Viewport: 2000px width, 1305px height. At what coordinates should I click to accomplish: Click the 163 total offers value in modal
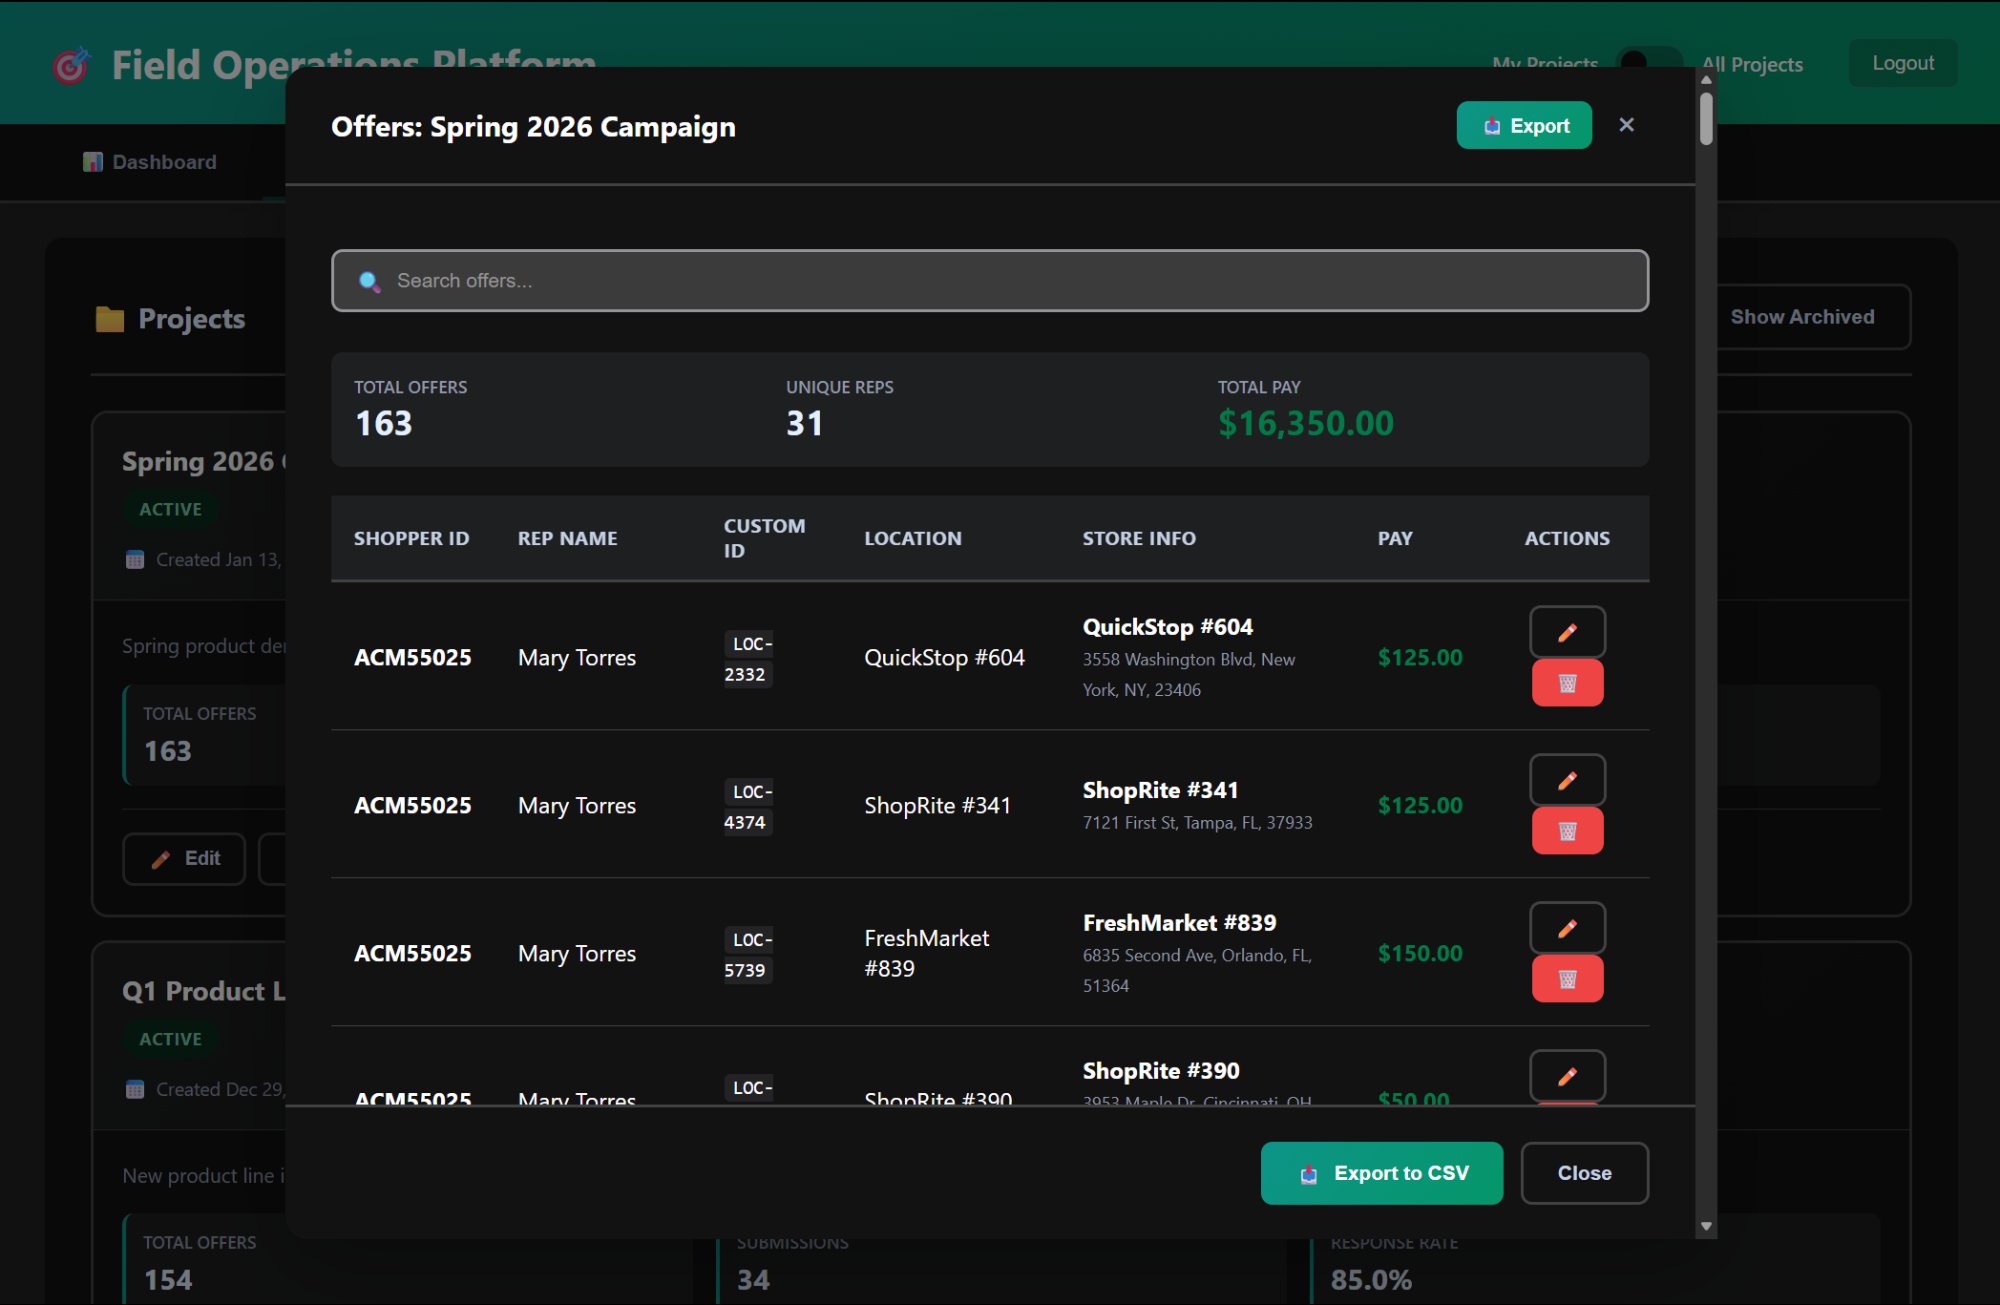pos(383,424)
